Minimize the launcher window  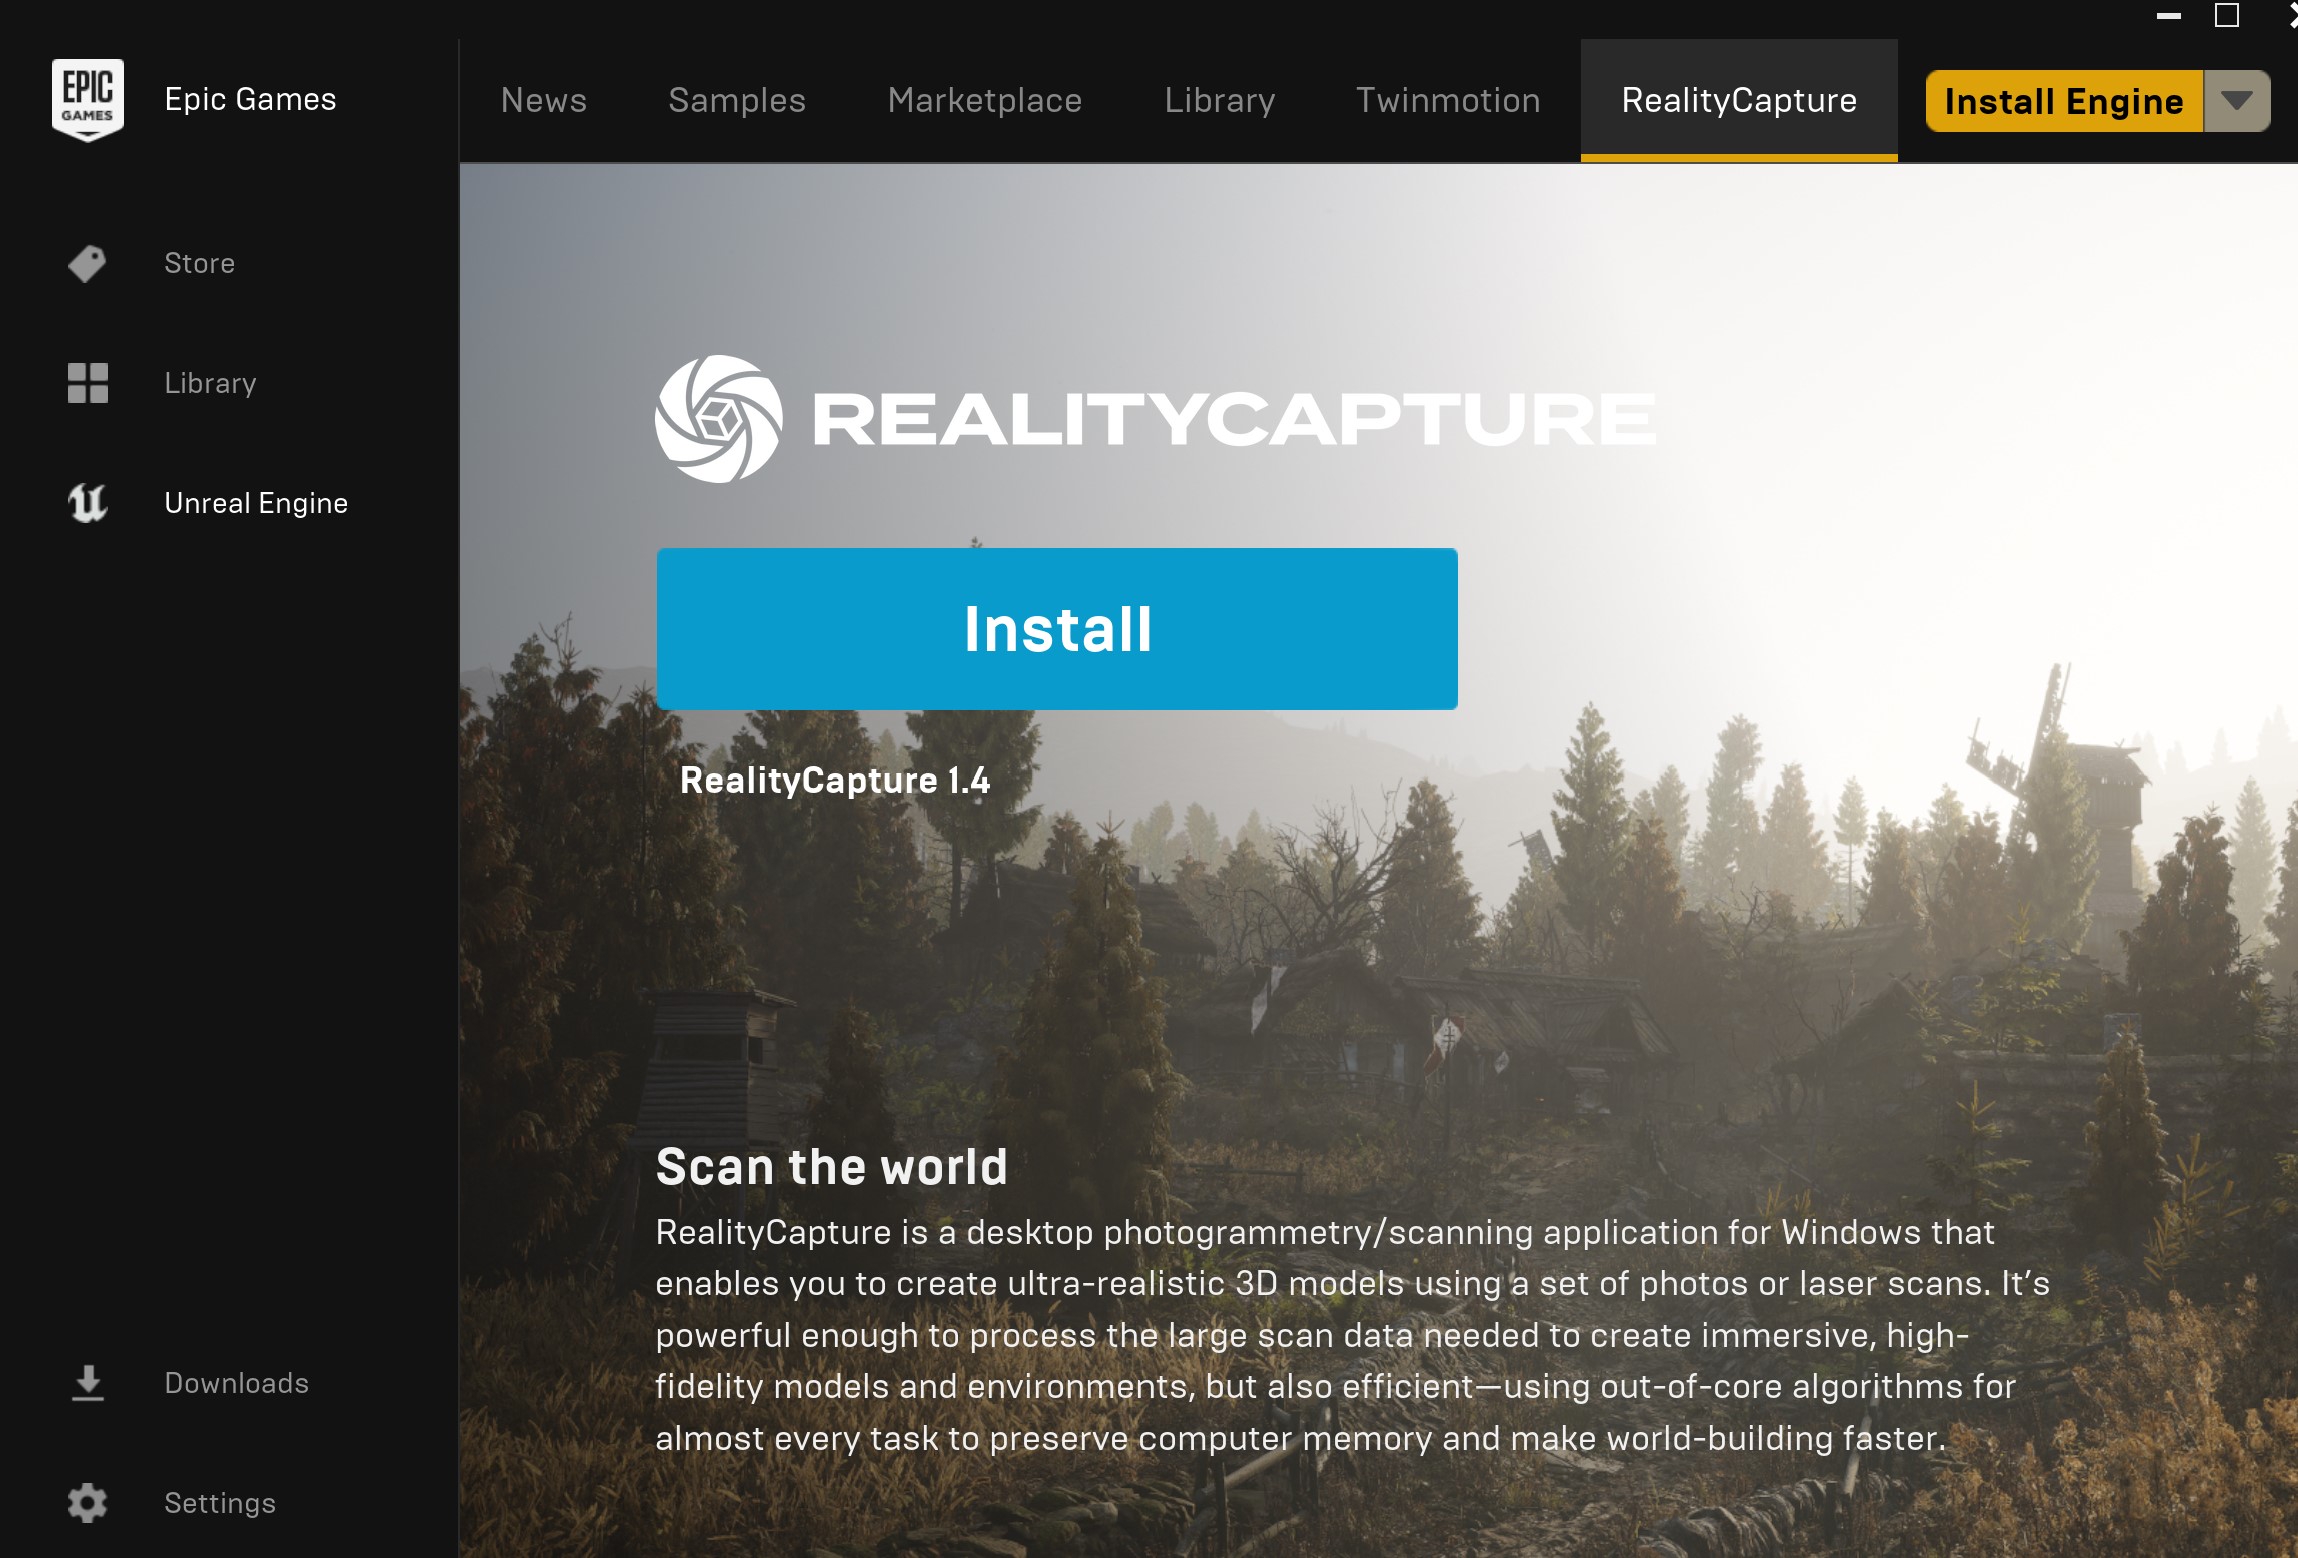[x=2169, y=16]
